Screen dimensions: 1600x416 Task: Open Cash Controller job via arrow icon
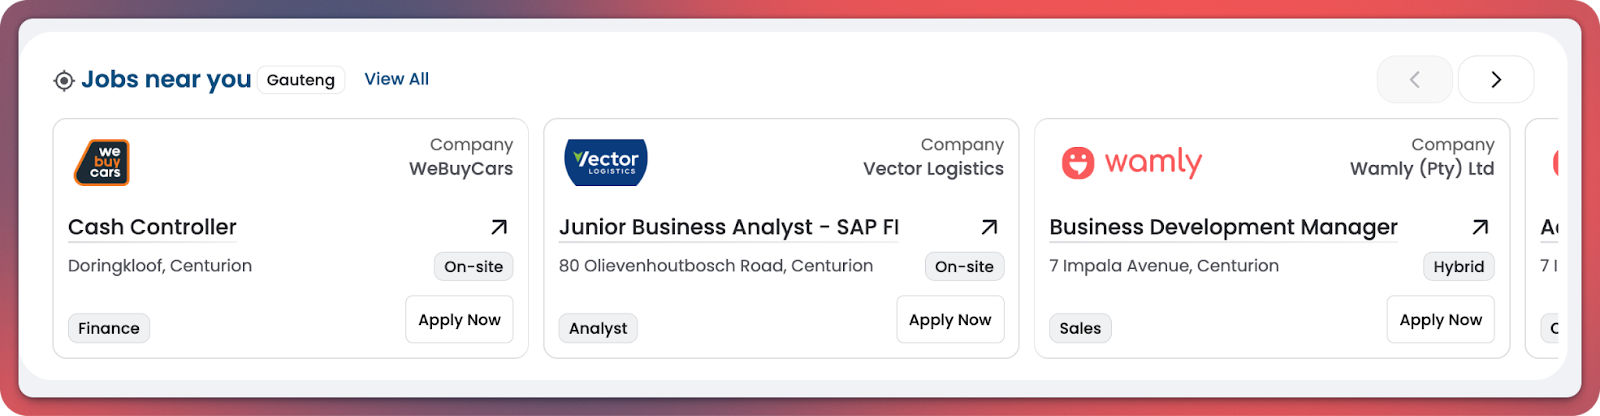tap(498, 228)
